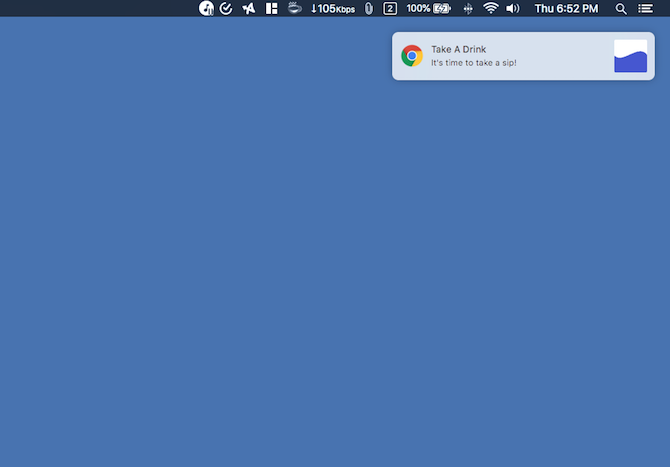670x467 pixels.
Task: Click the Take A Drink notification title
Action: (458, 50)
